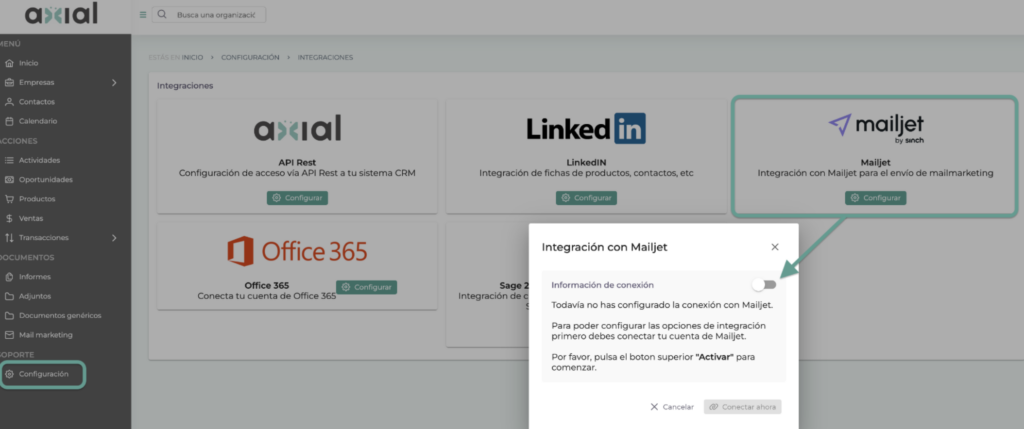Click the Actividades list icon
This screenshot has width=1024, height=429.
click(9, 160)
